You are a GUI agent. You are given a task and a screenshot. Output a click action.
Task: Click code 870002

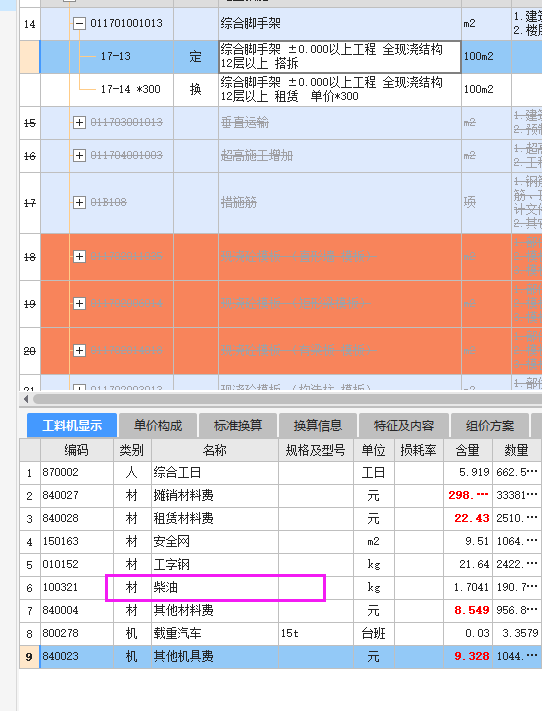pos(60,472)
